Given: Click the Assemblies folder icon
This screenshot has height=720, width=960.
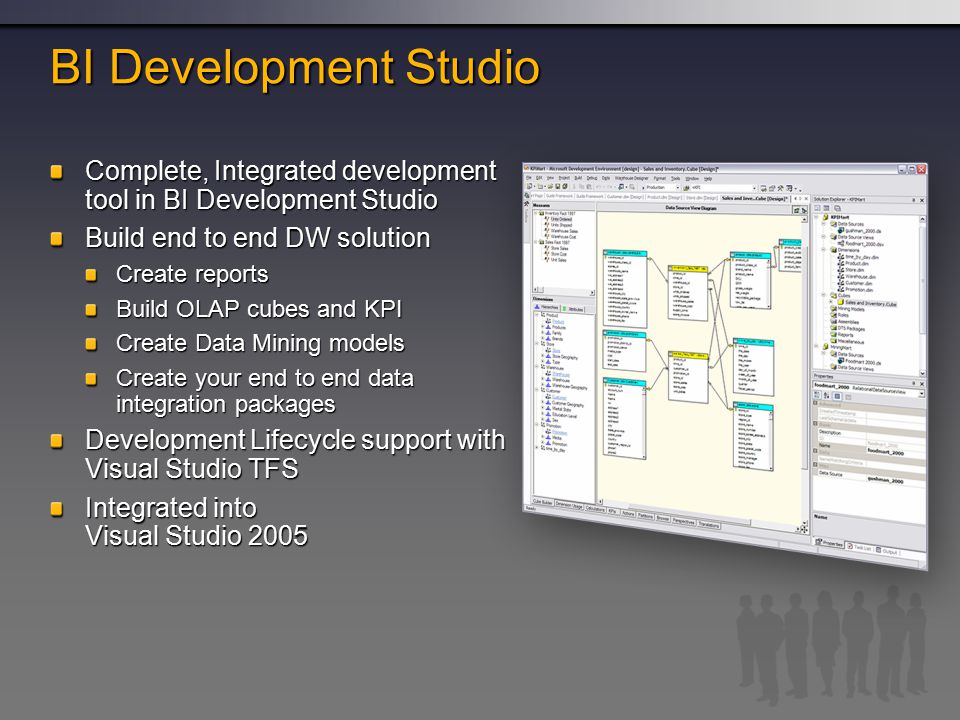Looking at the screenshot, I should point(833,321).
